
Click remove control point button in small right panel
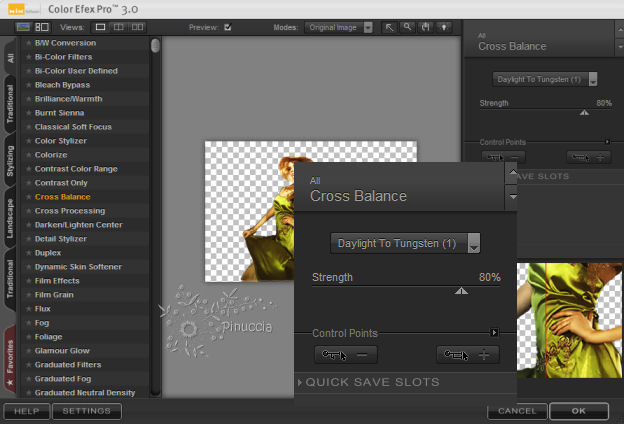tap(503, 157)
